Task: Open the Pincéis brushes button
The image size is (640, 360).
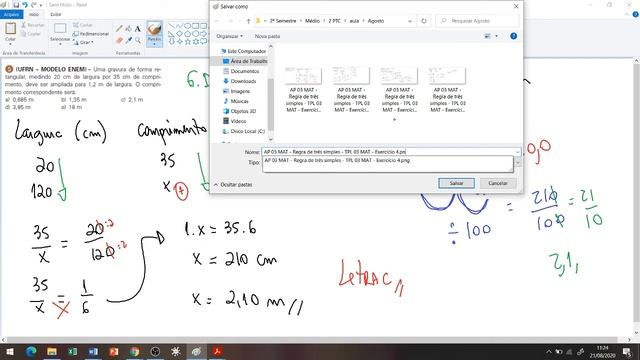Action: pos(154,33)
